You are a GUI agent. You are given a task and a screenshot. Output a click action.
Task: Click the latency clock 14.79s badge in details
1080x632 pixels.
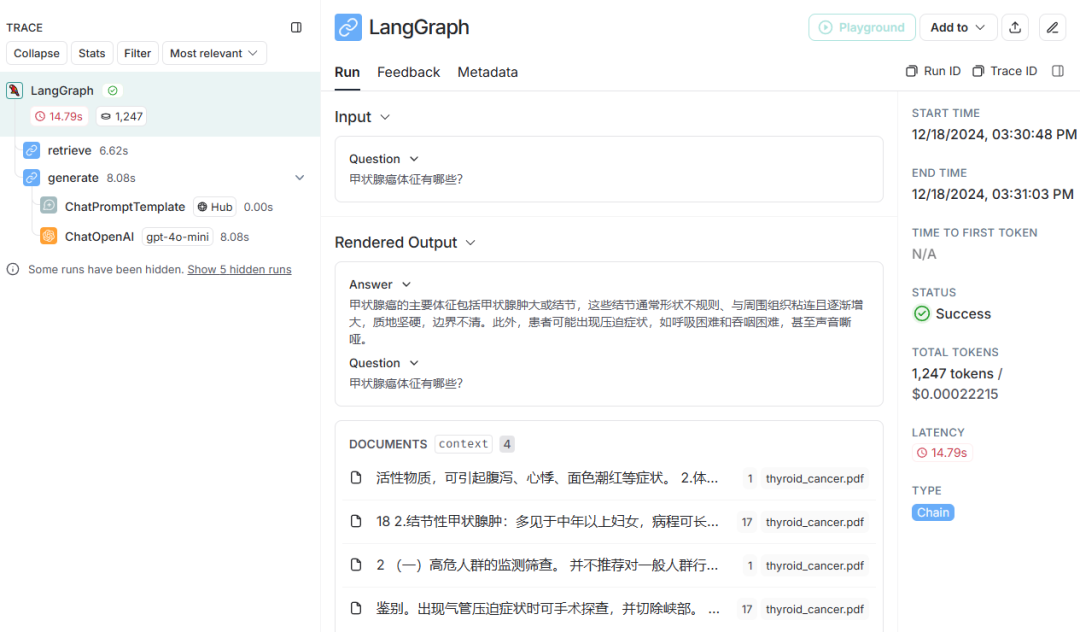942,453
